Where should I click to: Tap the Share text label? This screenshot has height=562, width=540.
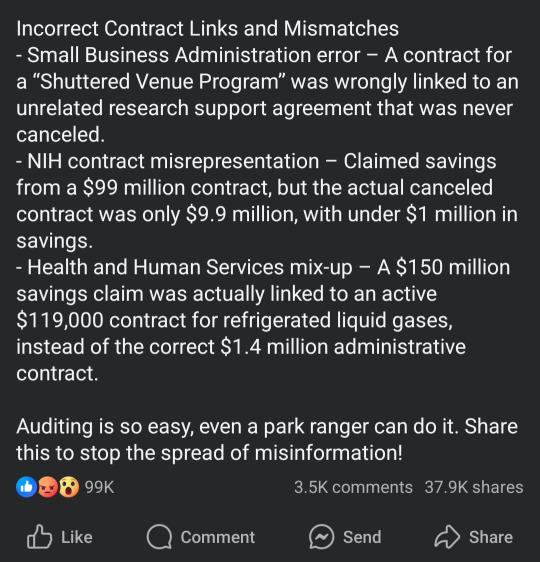[x=491, y=537]
